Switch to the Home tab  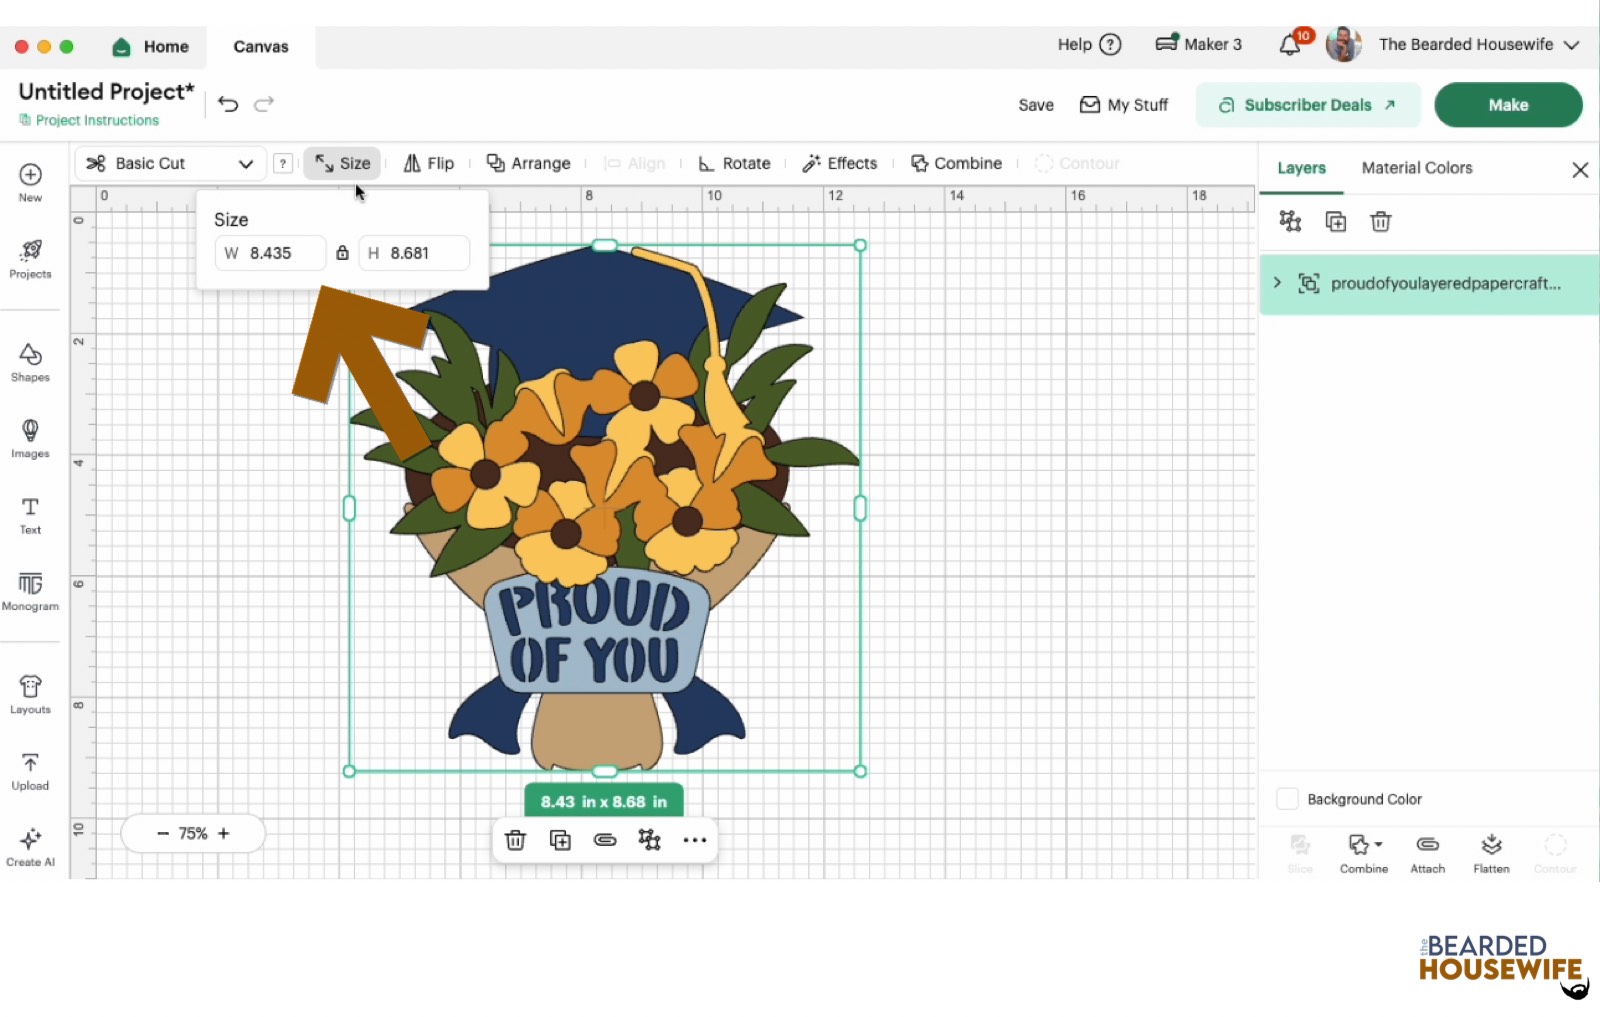[151, 46]
